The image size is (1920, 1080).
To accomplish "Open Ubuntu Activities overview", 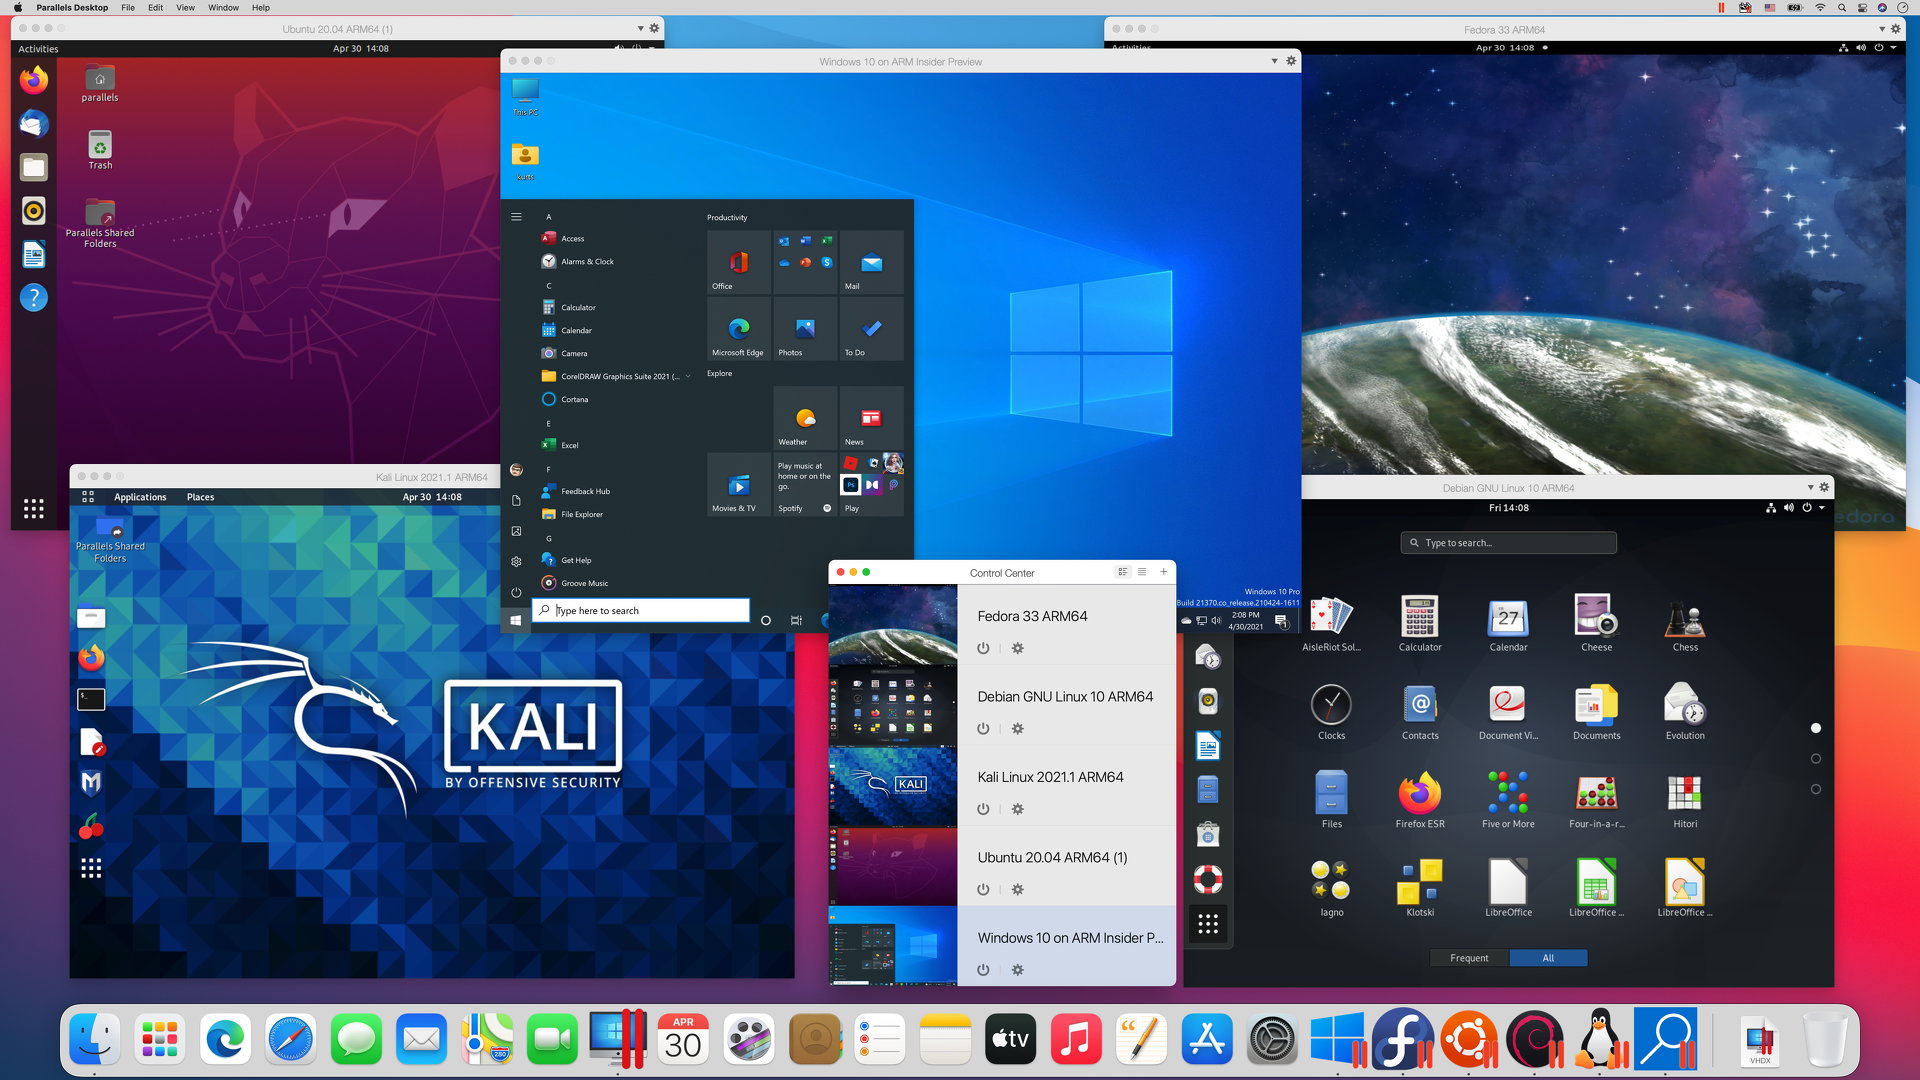I will (x=38, y=48).
